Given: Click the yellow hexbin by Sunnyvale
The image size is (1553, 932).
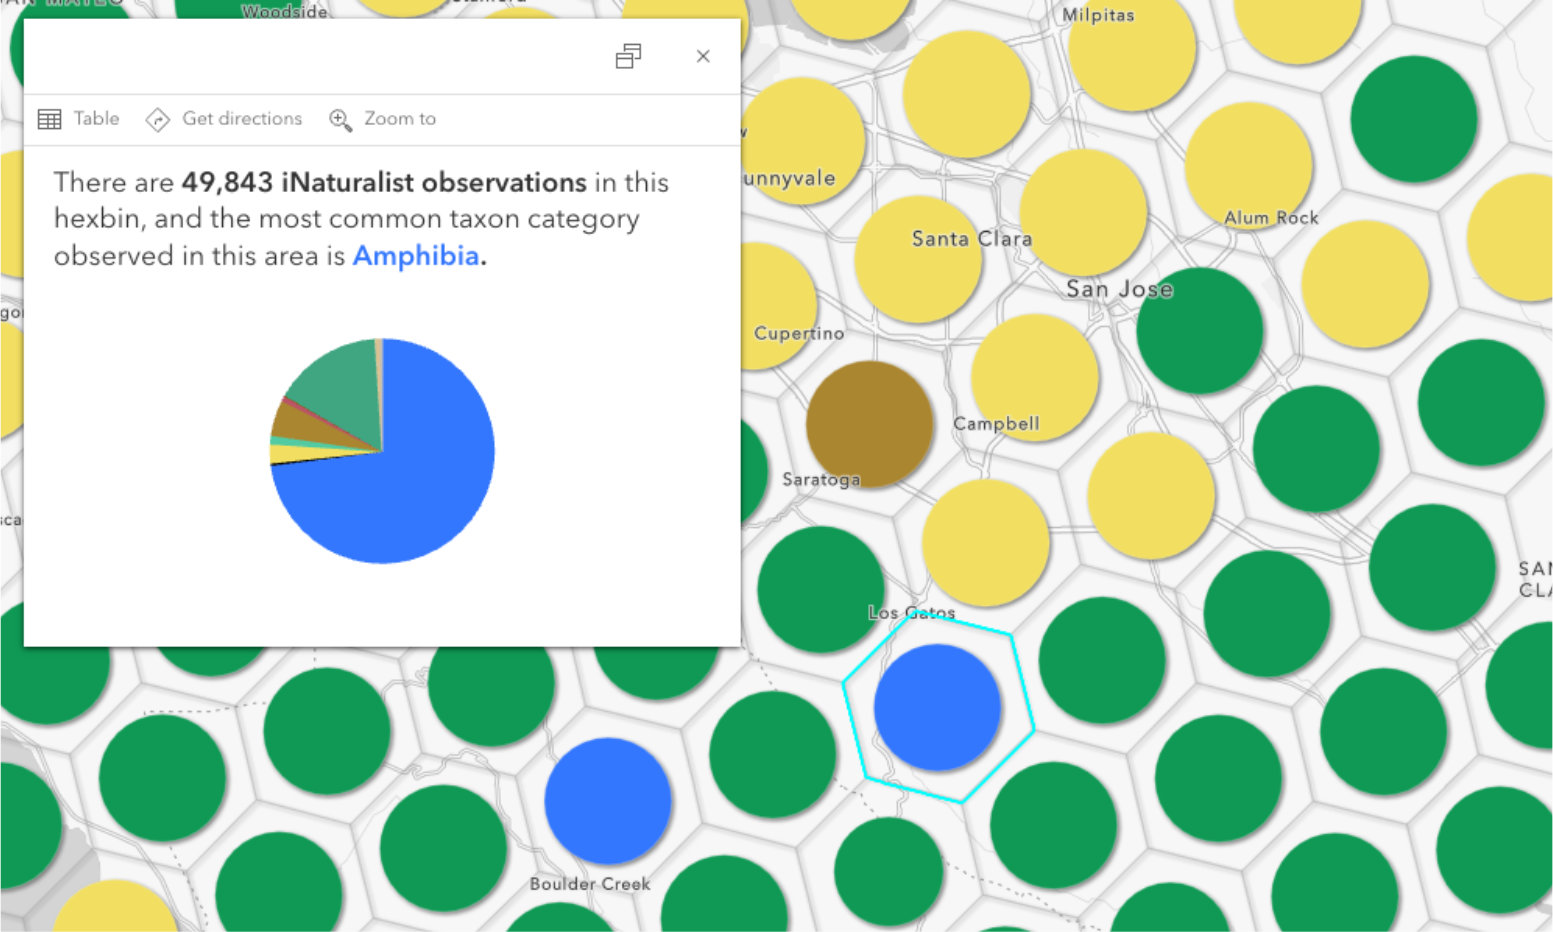Looking at the screenshot, I should coord(800,140).
